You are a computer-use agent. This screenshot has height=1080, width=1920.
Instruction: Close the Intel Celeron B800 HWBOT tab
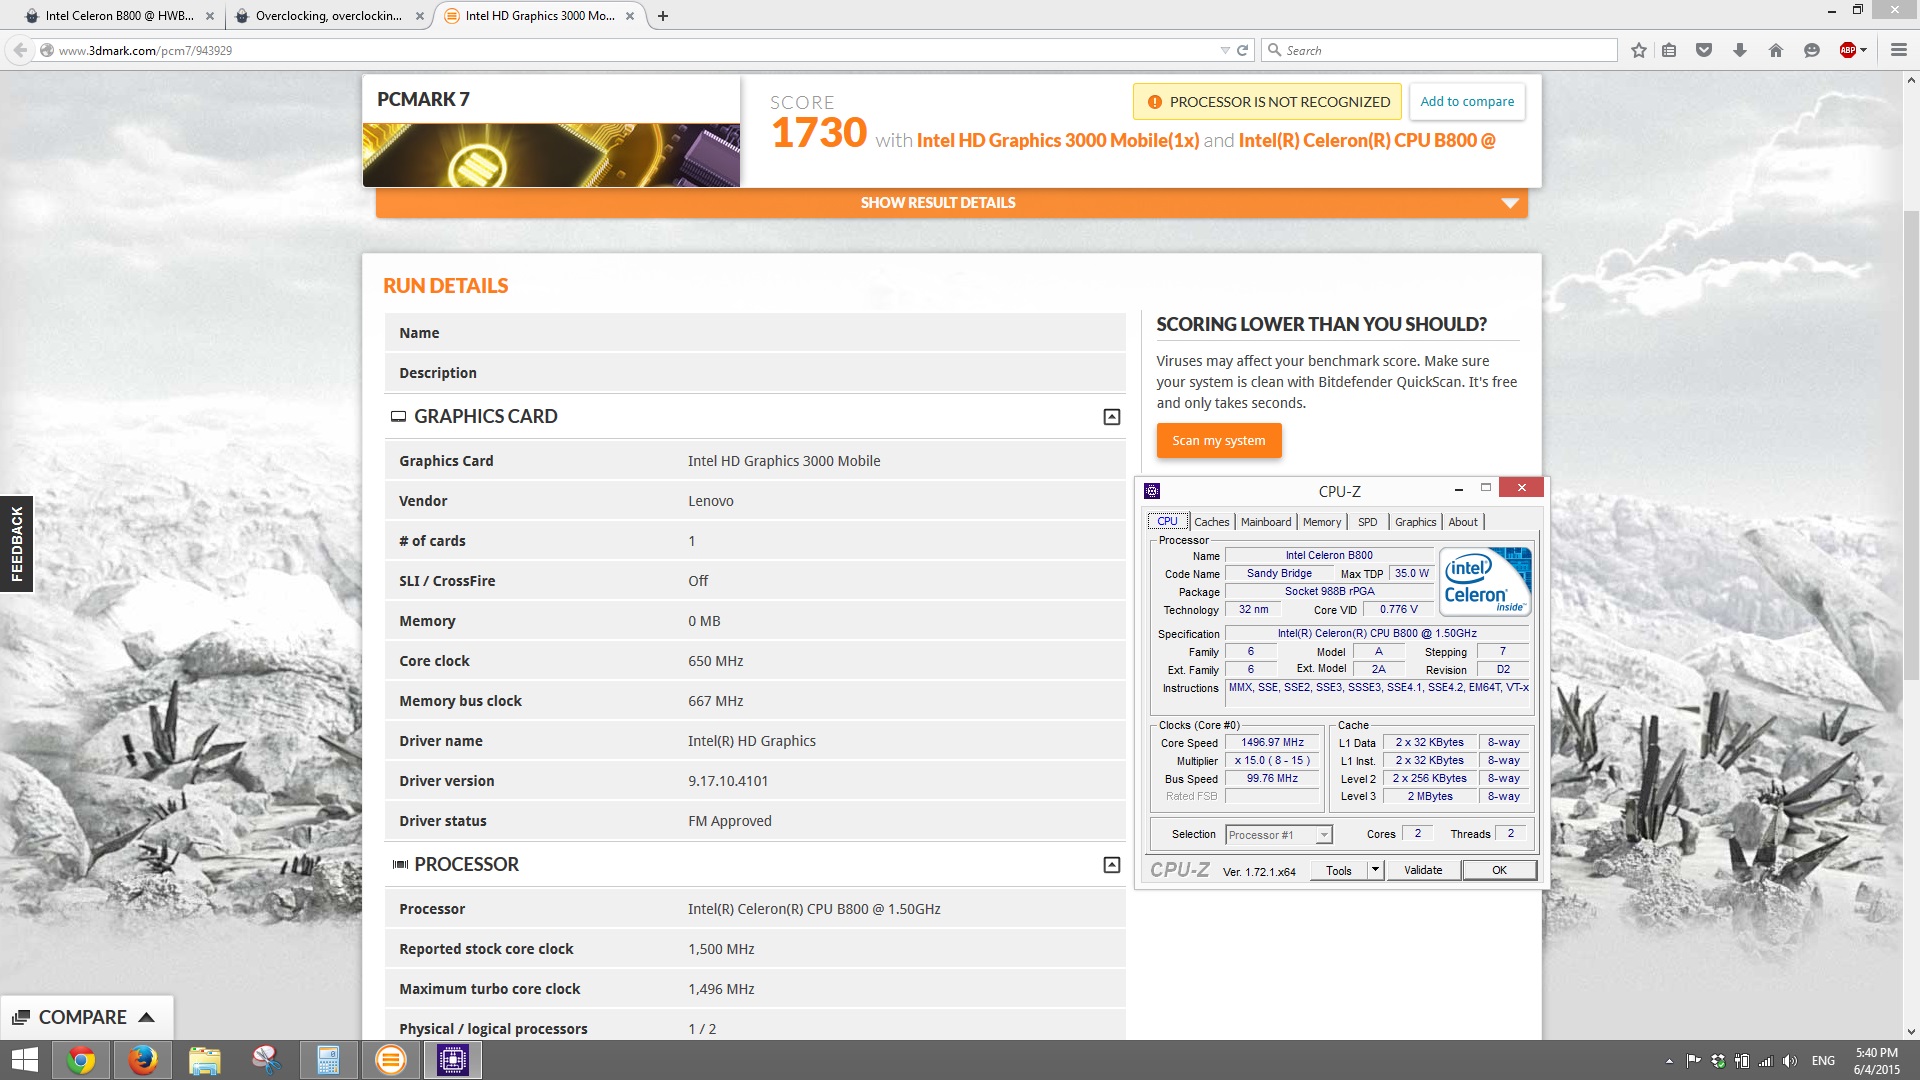(x=210, y=16)
